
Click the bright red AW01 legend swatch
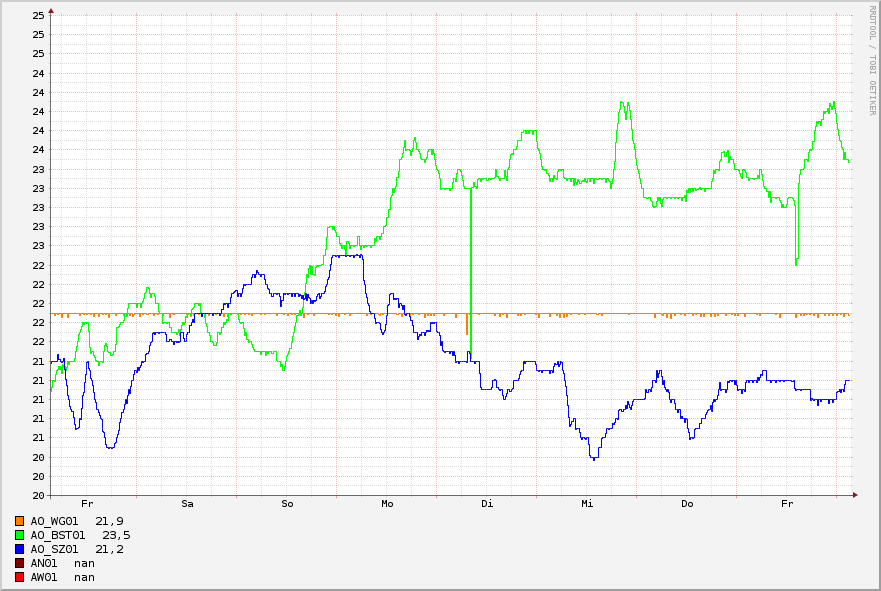pyautogui.click(x=19, y=577)
